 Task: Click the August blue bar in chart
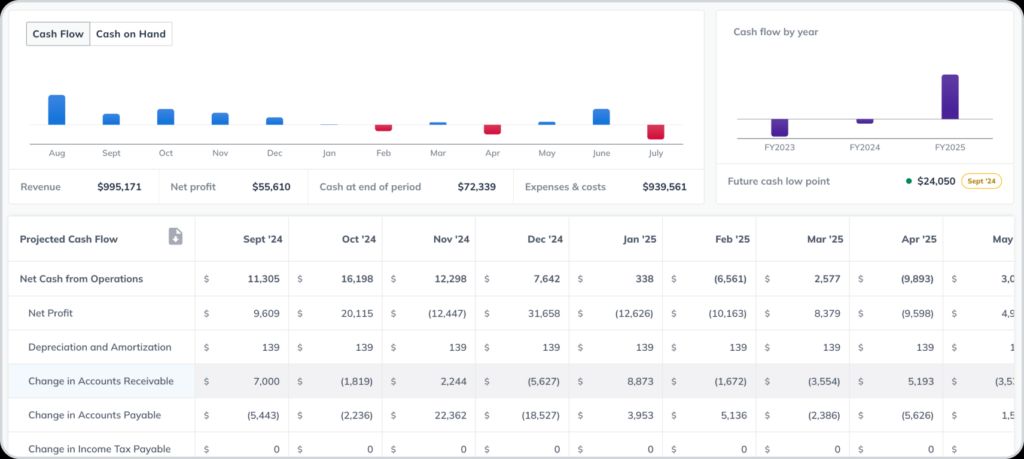57,110
